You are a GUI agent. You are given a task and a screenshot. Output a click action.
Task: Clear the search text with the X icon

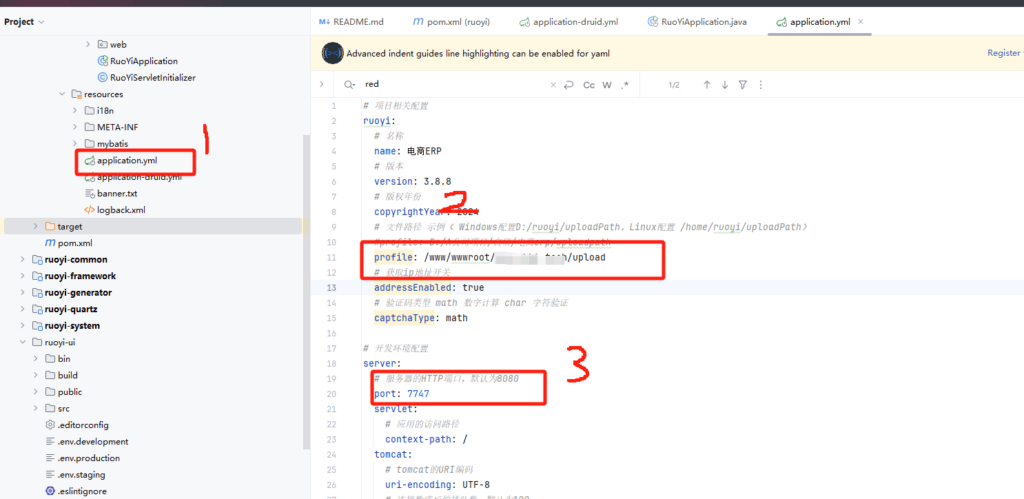(x=552, y=85)
